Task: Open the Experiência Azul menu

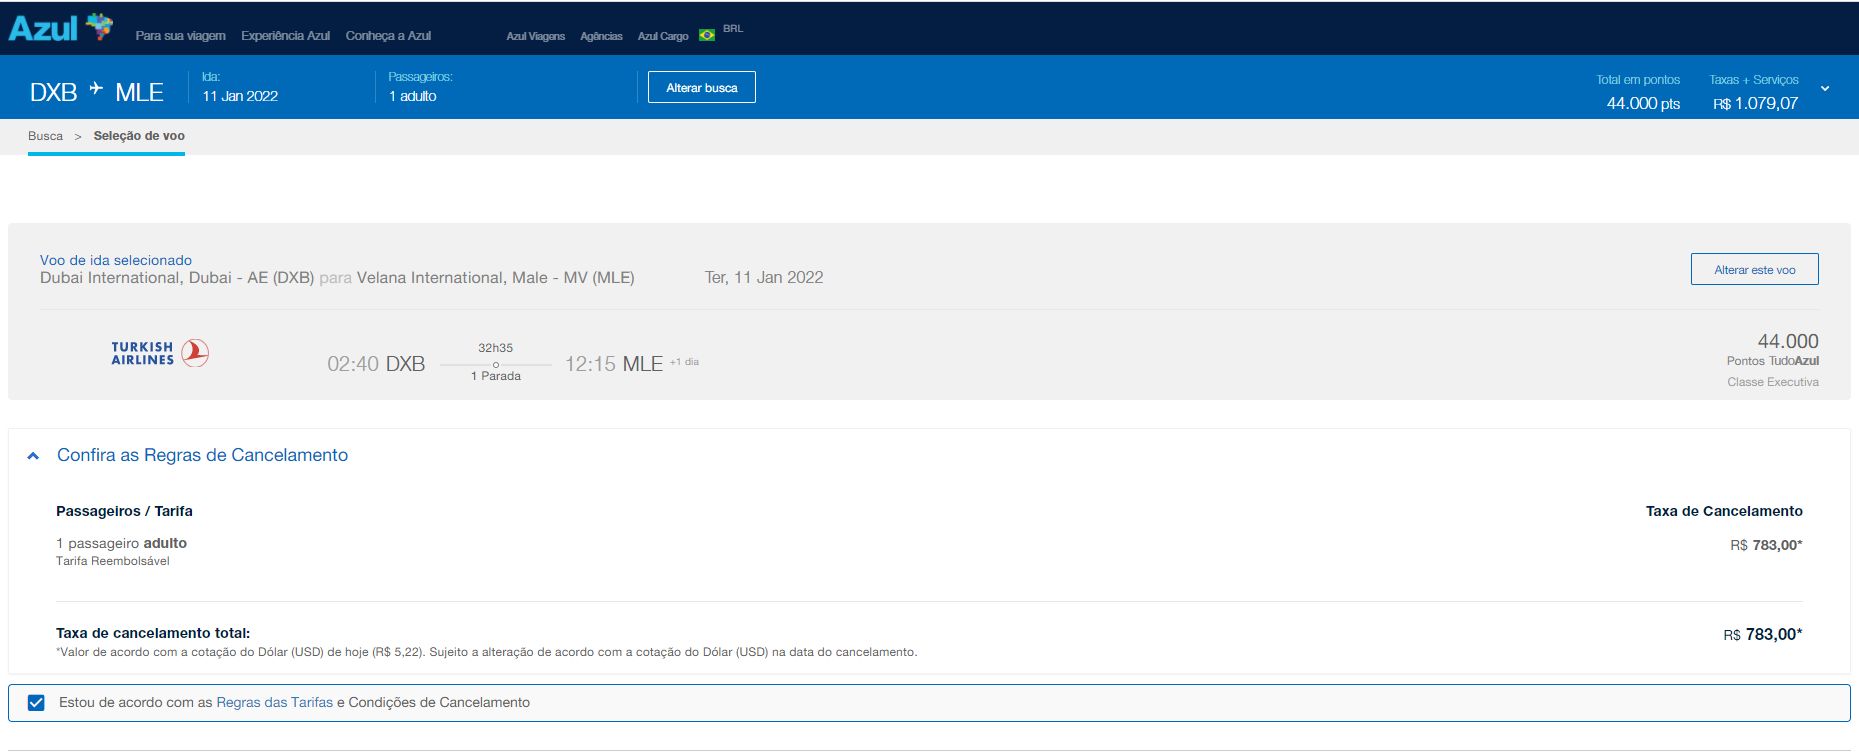Action: click(x=285, y=36)
